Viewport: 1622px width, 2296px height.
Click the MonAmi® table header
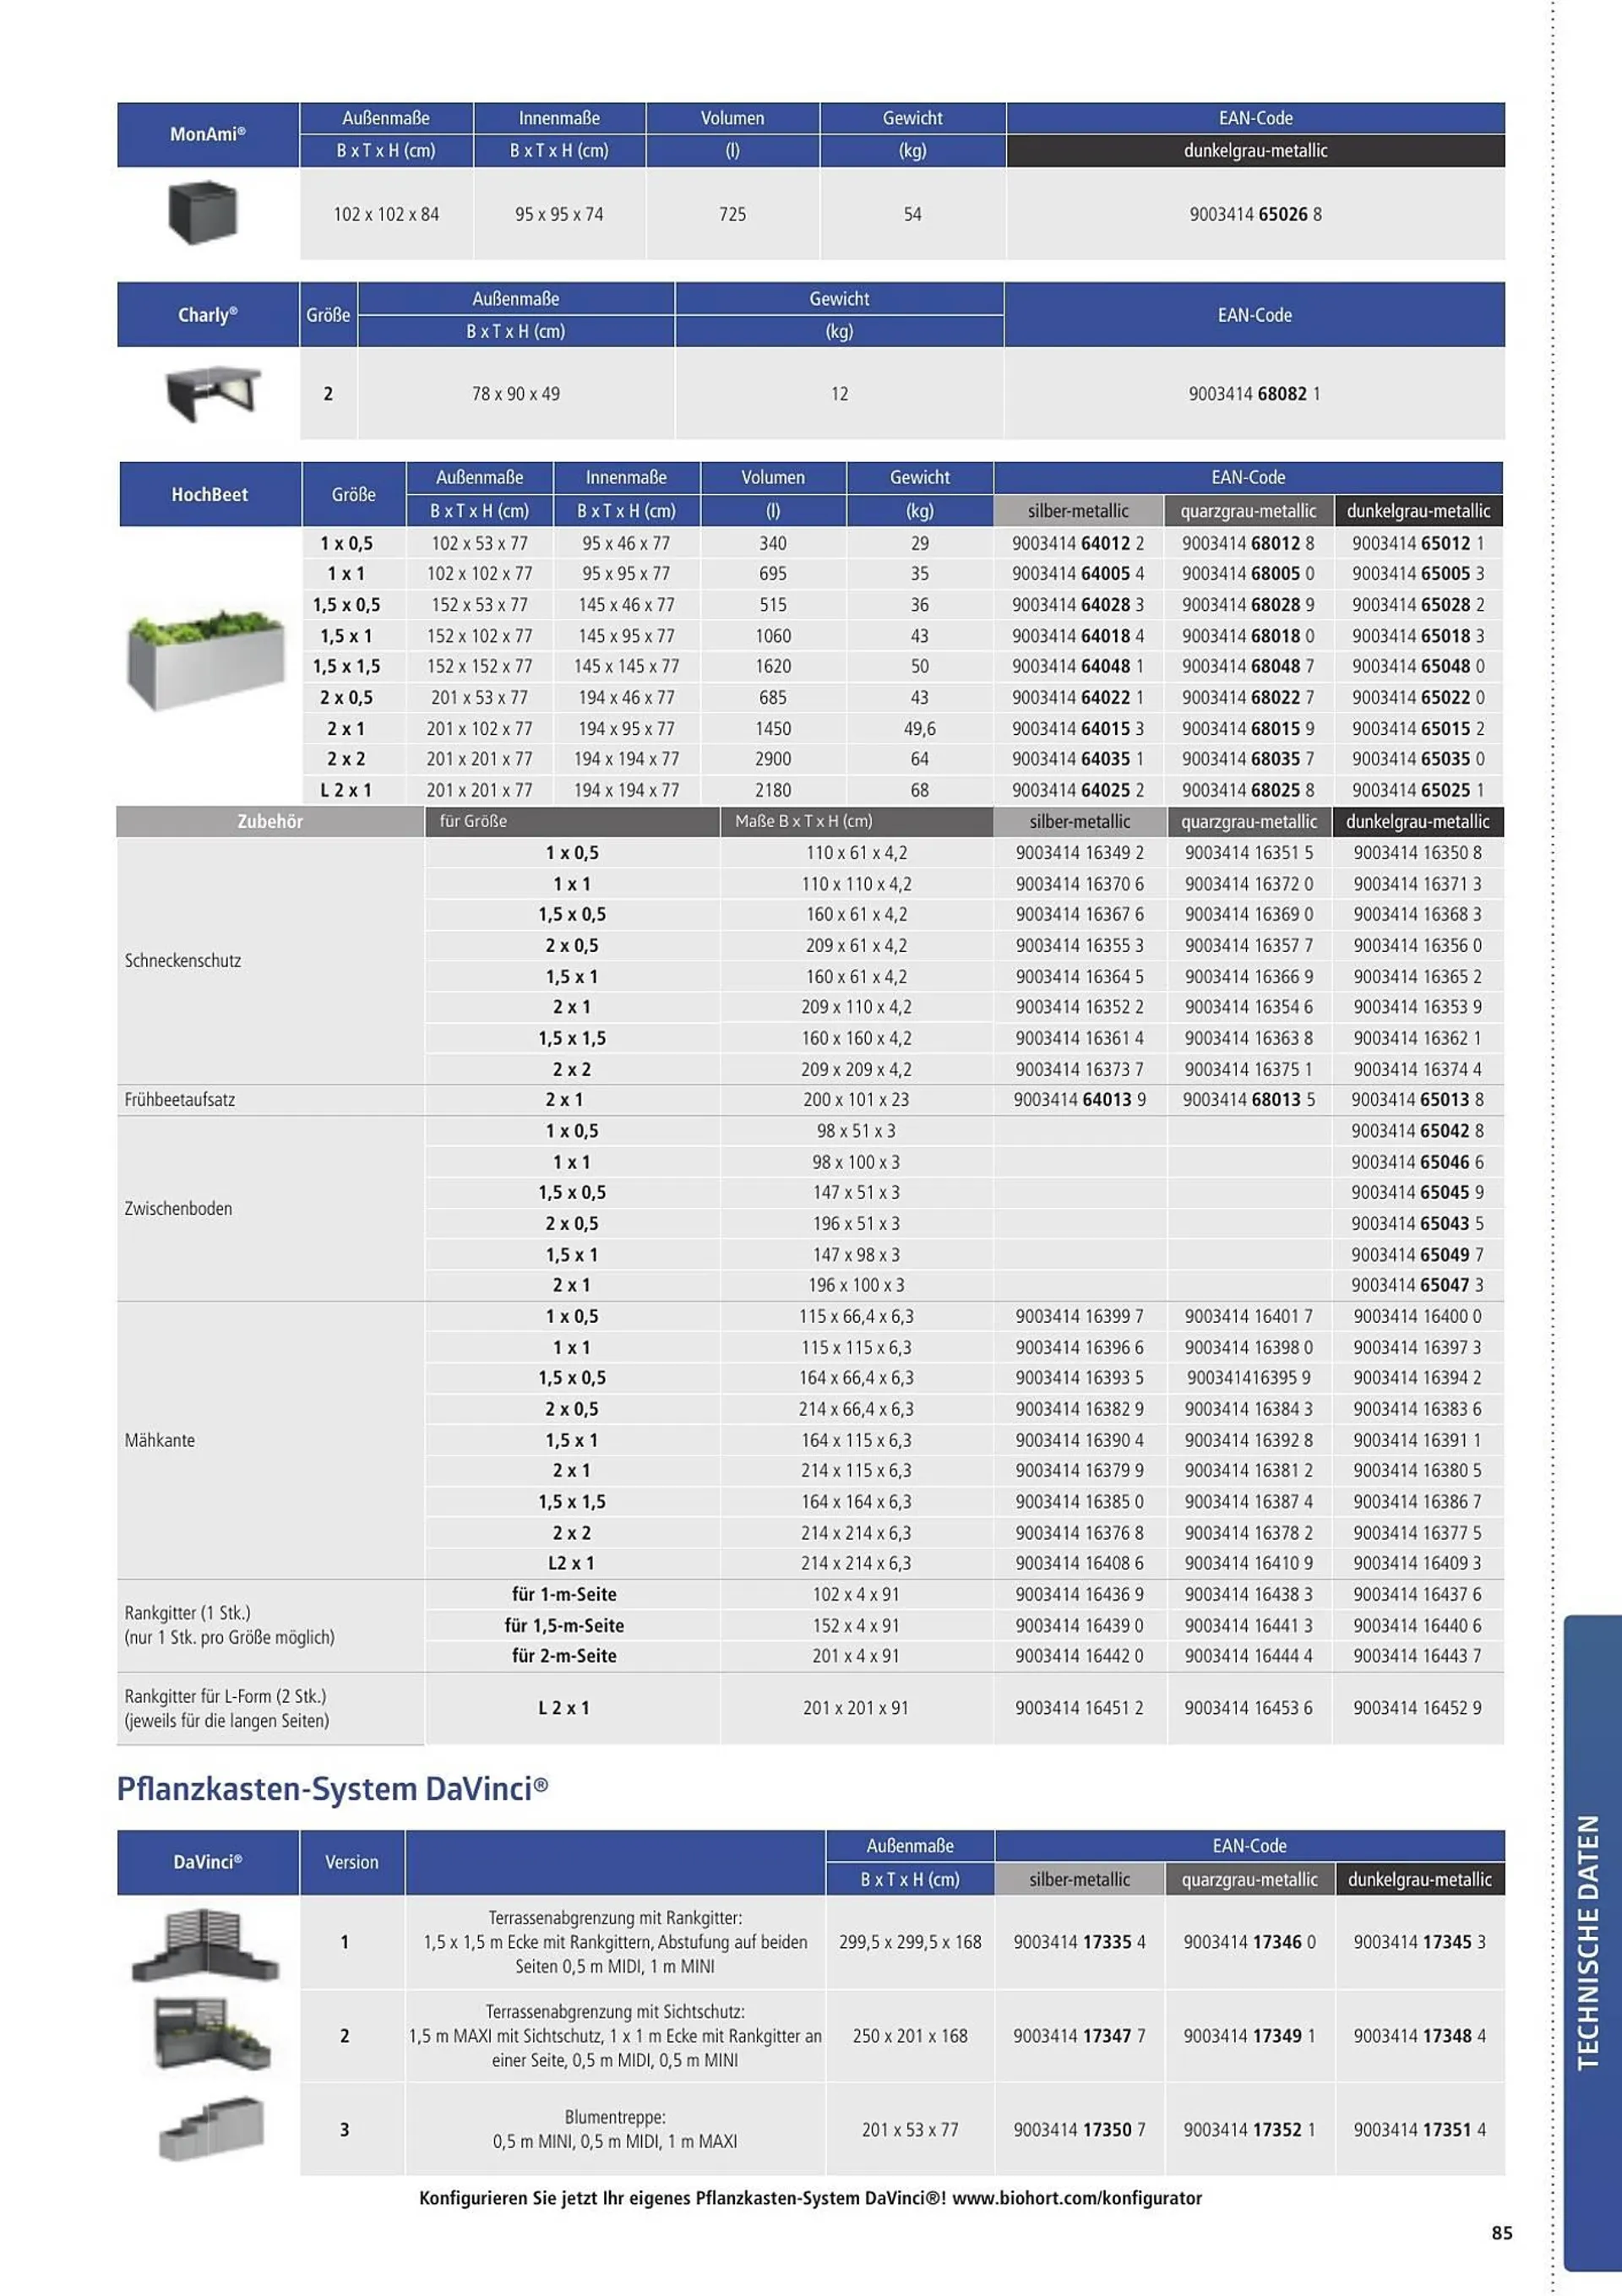pyautogui.click(x=208, y=134)
